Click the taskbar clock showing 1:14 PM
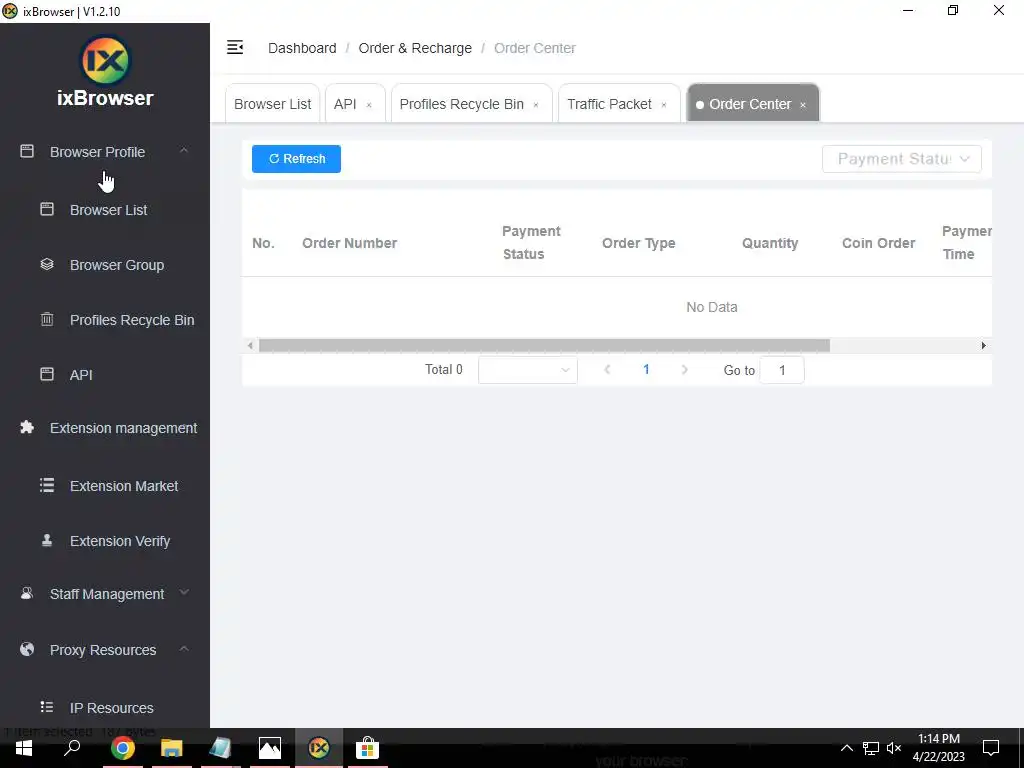 pos(938,748)
